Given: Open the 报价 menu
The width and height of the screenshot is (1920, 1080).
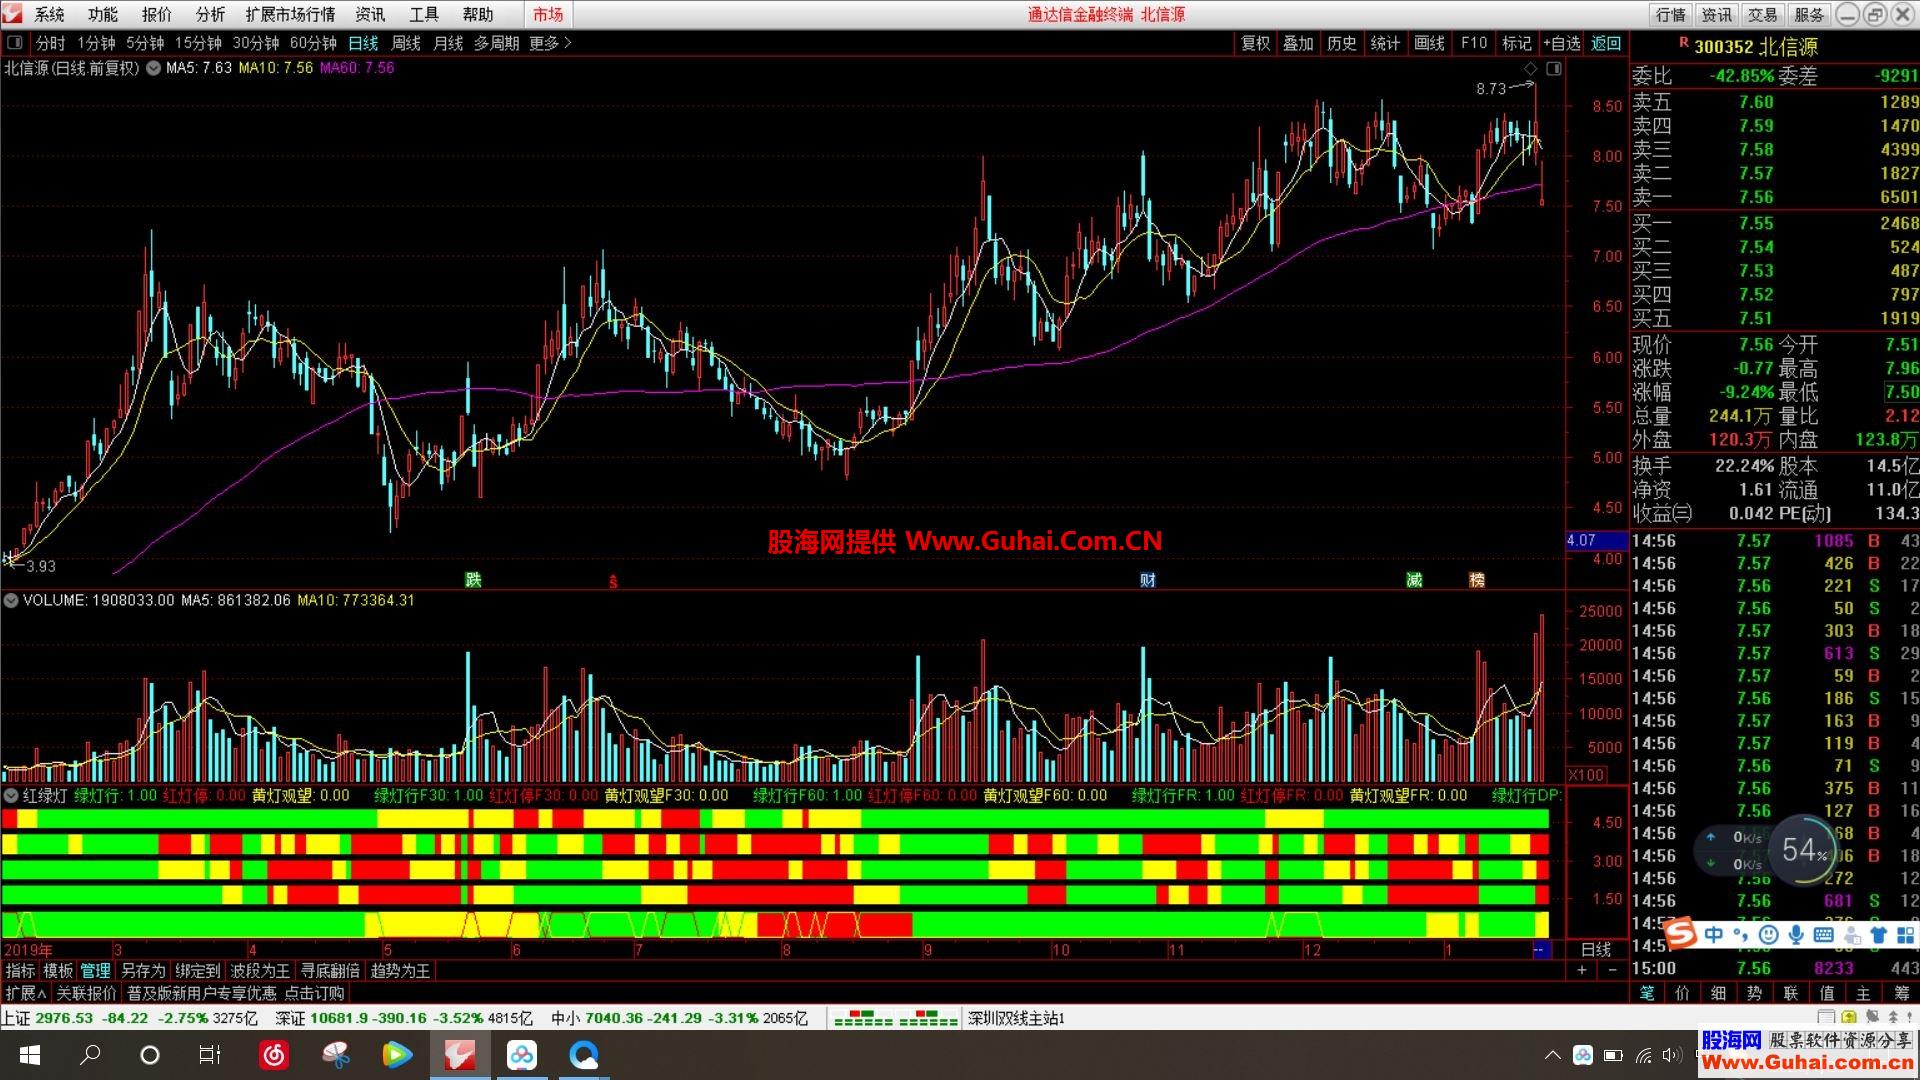Looking at the screenshot, I should (156, 14).
